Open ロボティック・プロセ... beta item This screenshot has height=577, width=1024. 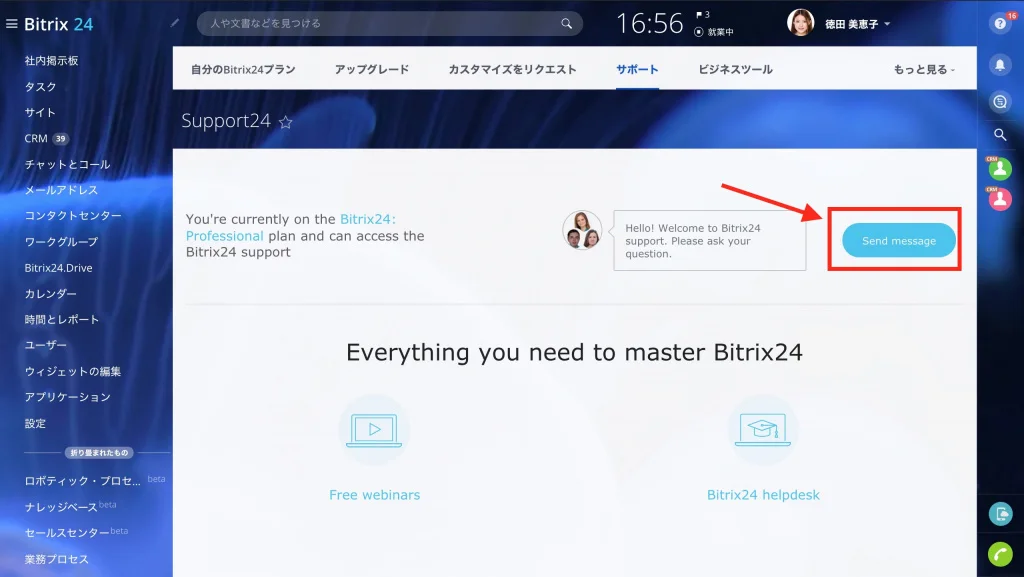(82, 481)
